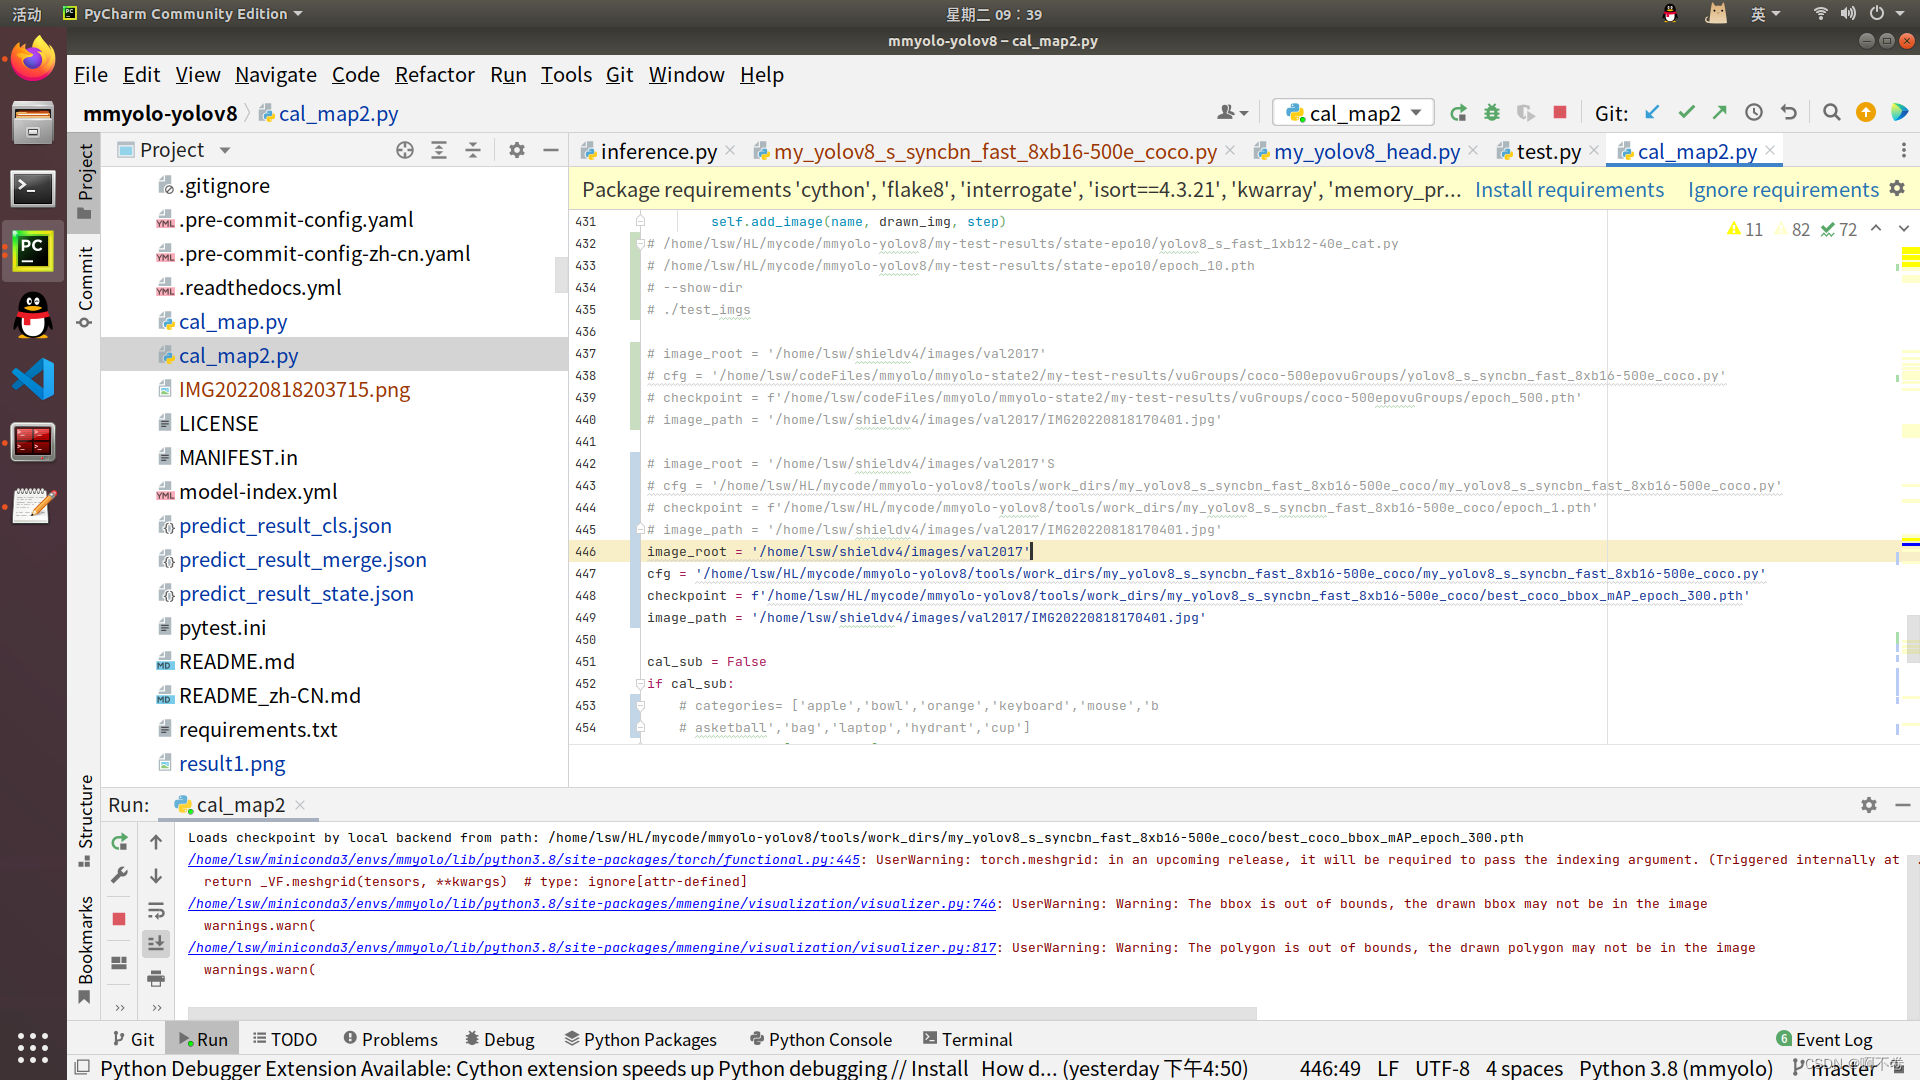The image size is (1920, 1080).
Task: Open the Terminal tool window tab
Action: (x=966, y=1039)
